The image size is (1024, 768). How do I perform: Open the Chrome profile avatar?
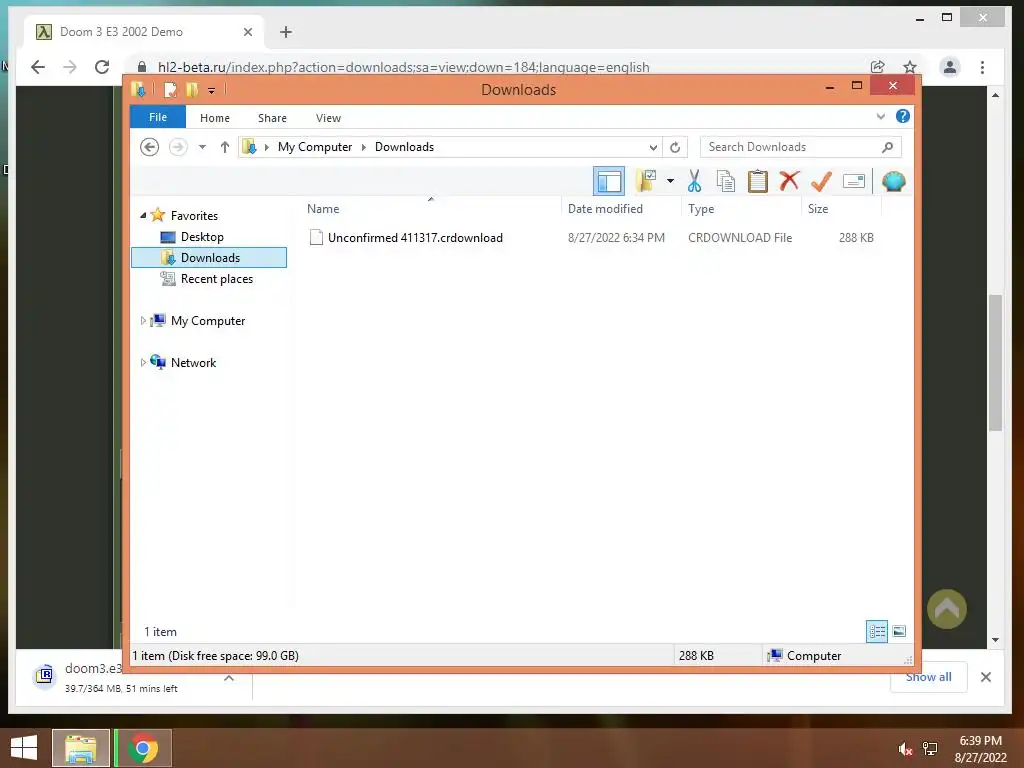[950, 67]
